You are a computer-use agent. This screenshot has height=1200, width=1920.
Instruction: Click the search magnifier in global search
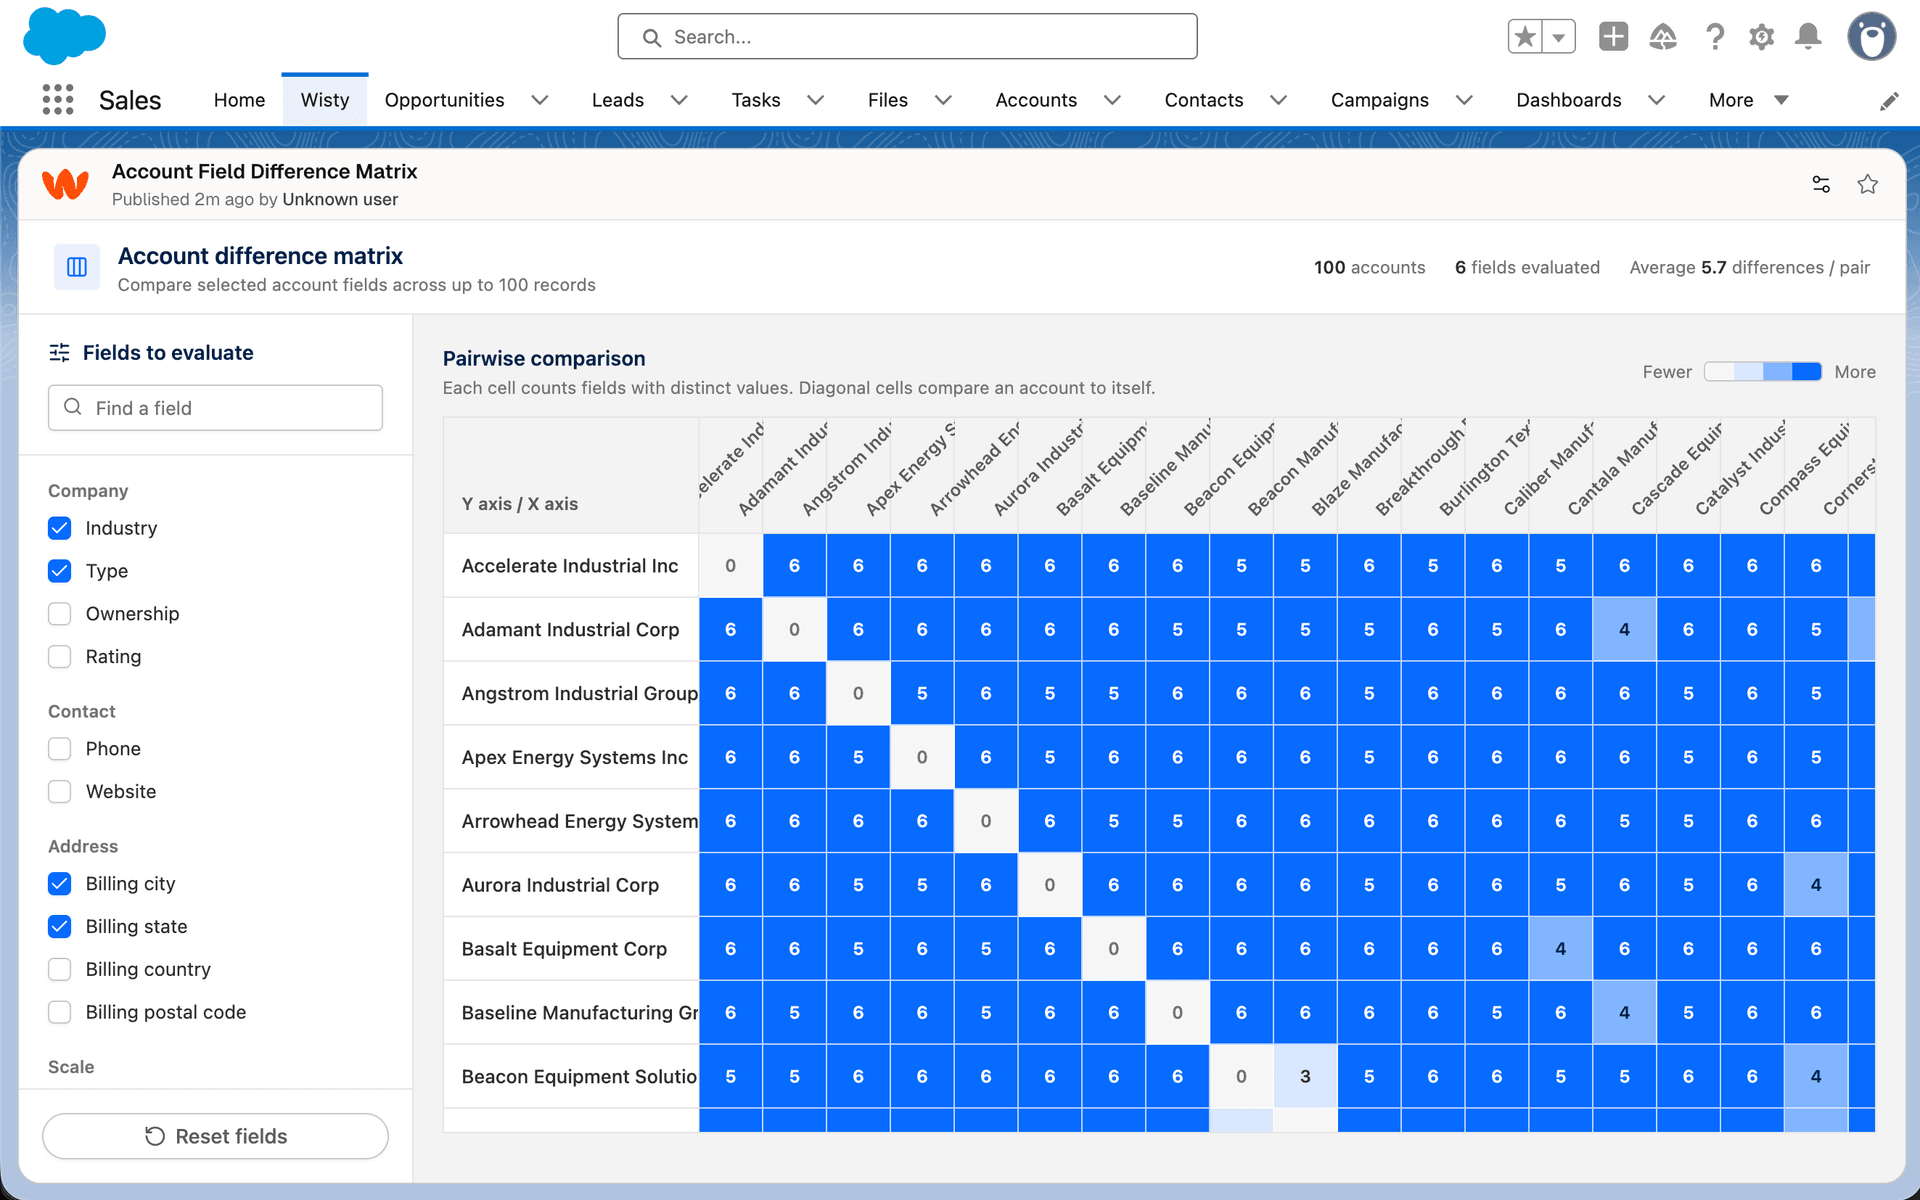[652, 37]
